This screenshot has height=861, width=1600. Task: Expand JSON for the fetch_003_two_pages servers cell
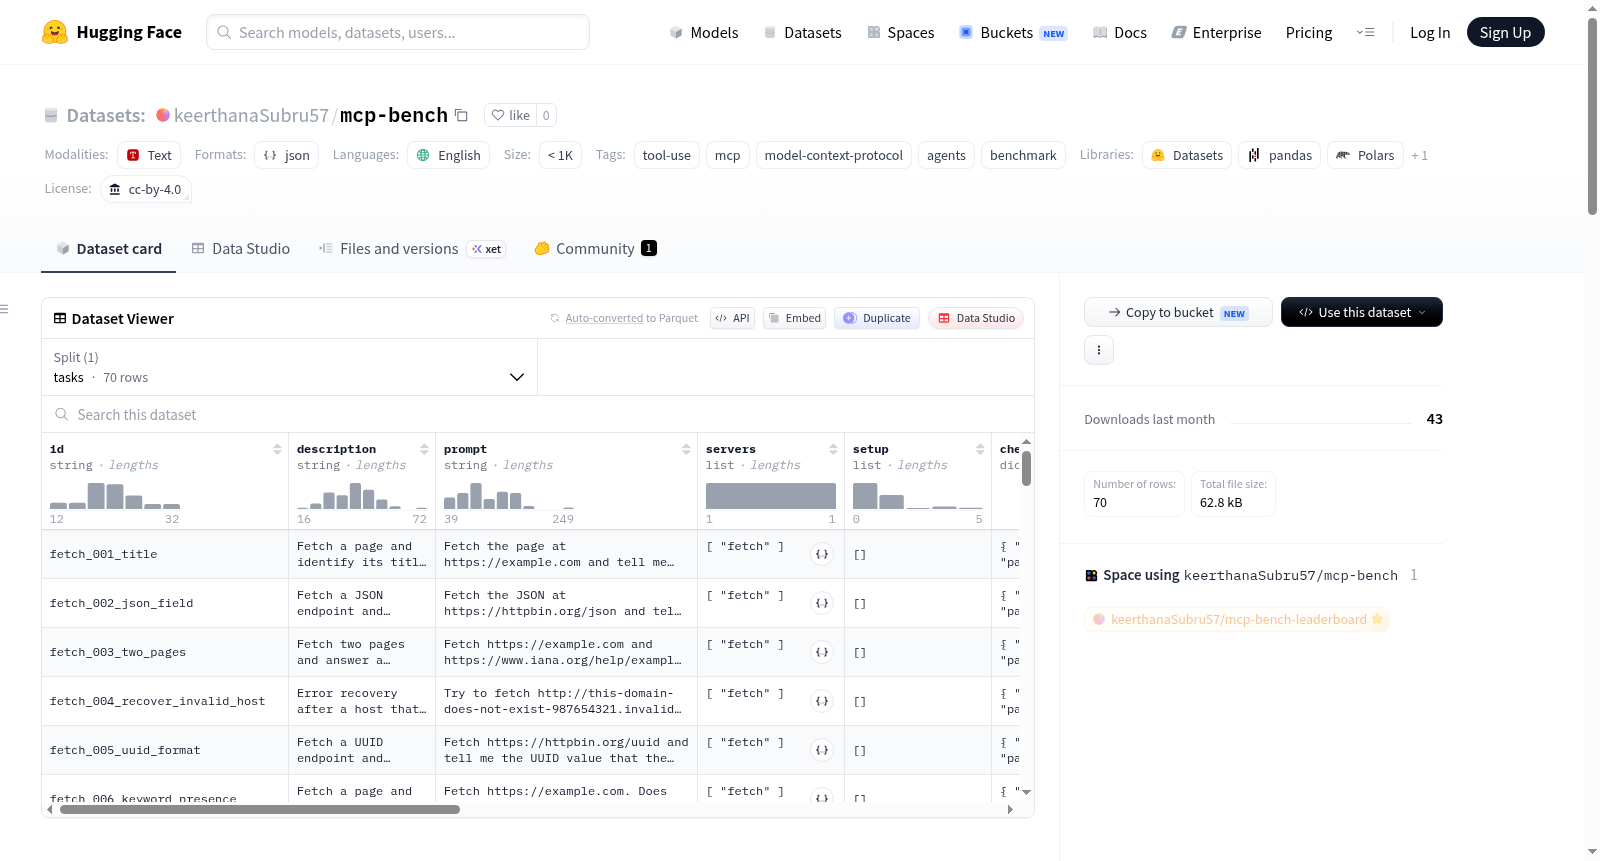[822, 652]
